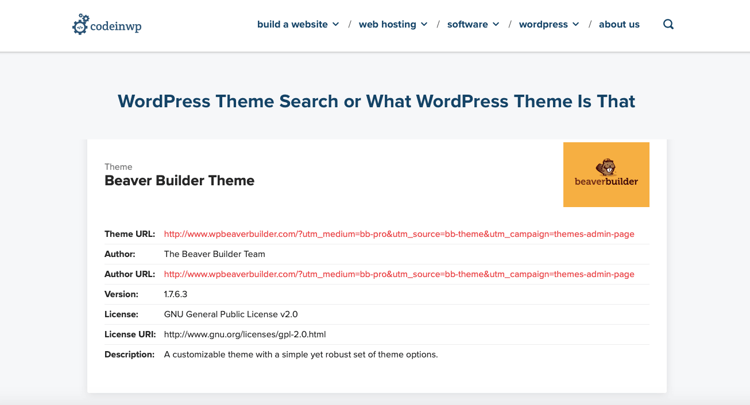Click the Author URL: label
Screen dimensions: 750x405
click(x=130, y=274)
